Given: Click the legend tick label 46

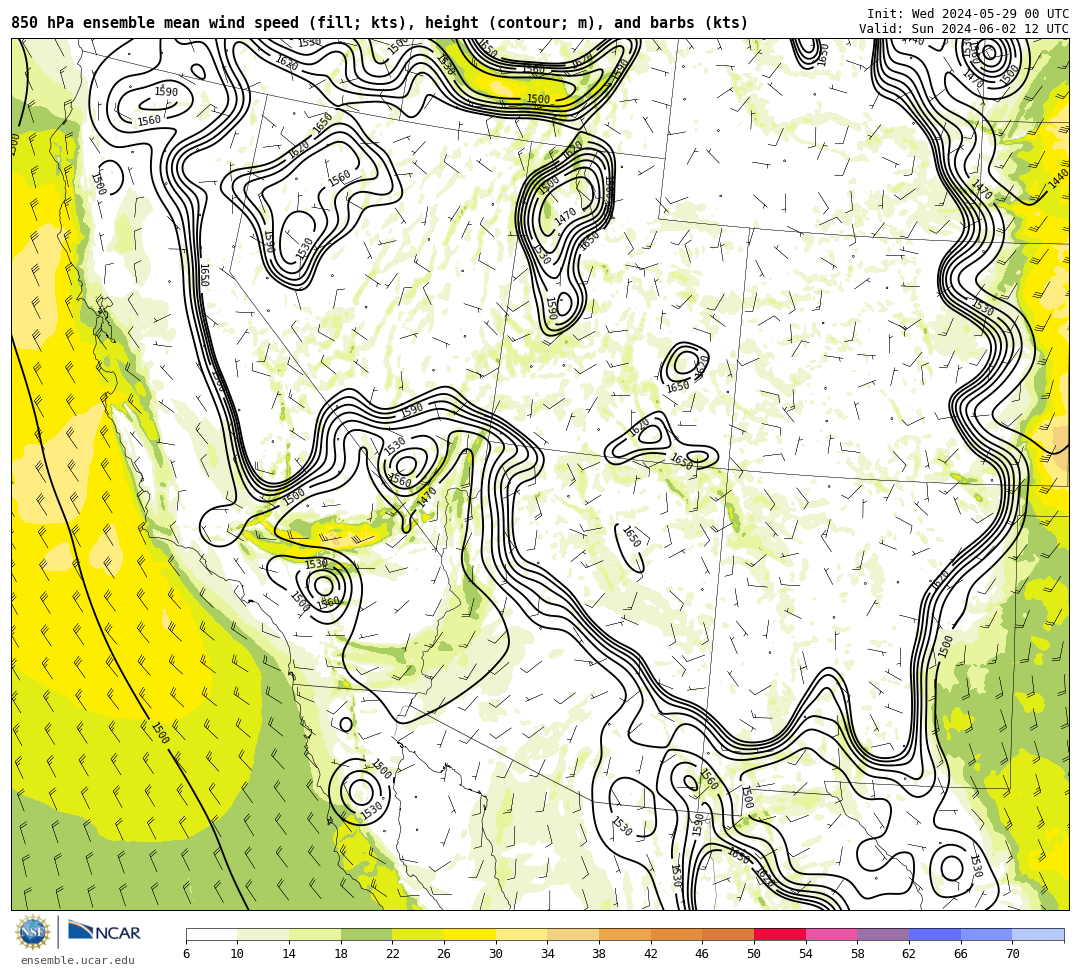Looking at the screenshot, I should 703,954.
